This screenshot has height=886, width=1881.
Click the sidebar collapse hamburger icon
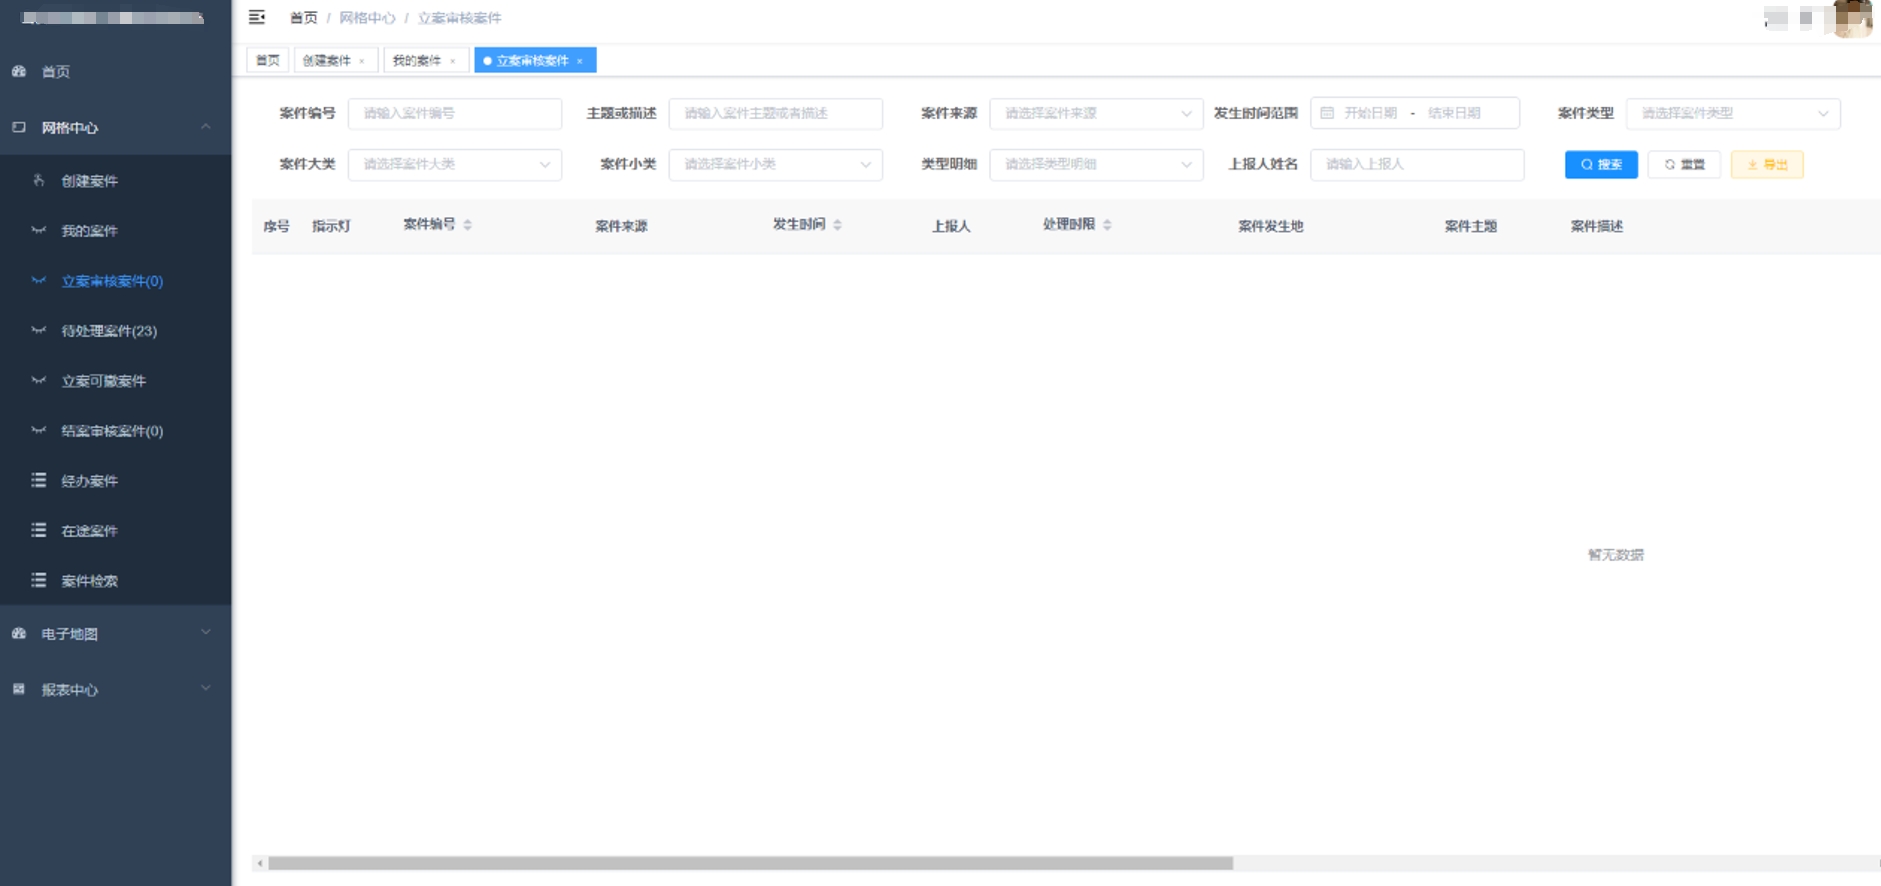coord(257,17)
